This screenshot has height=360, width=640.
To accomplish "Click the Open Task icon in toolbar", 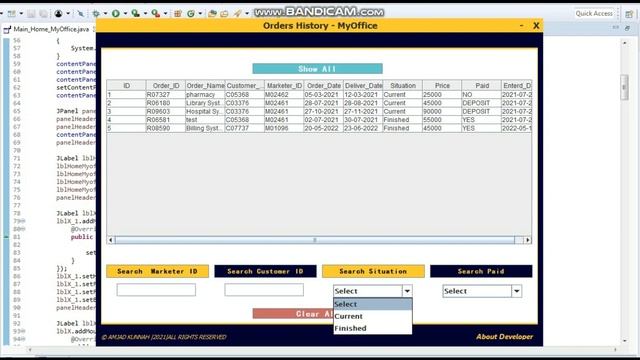I will pos(224,13).
